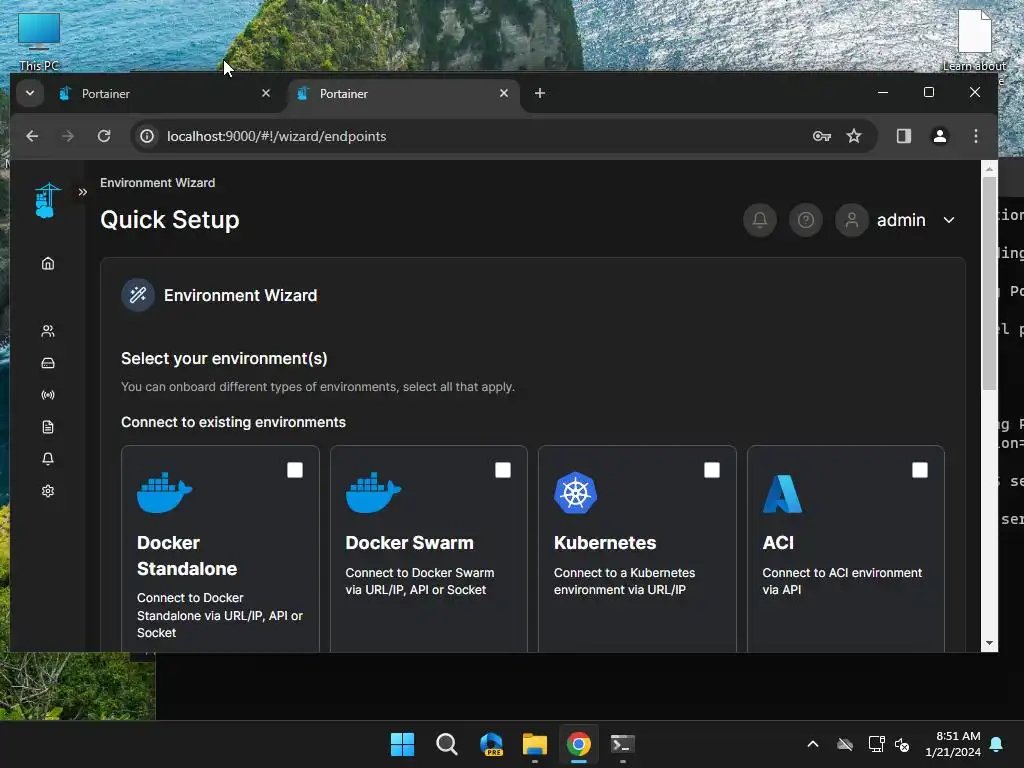Open the Terminal from the taskbar

tap(622, 744)
